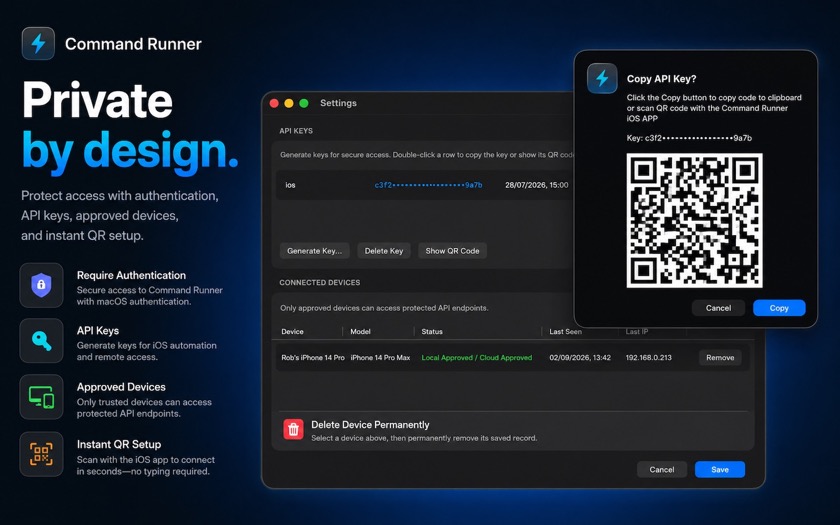Click the lightning icon in Copy API Key dialog
840x525 pixels.
coord(602,78)
